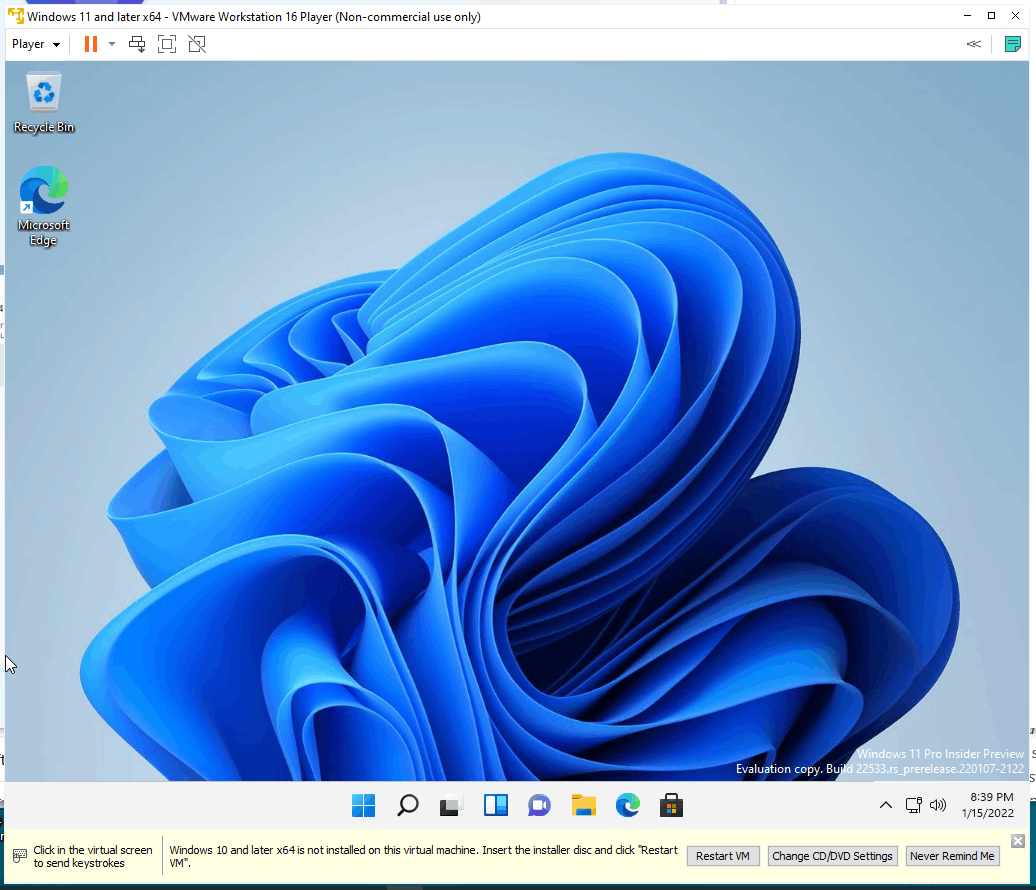The image size is (1036, 890).
Task: Toggle Unity mode icon
Action: point(197,44)
